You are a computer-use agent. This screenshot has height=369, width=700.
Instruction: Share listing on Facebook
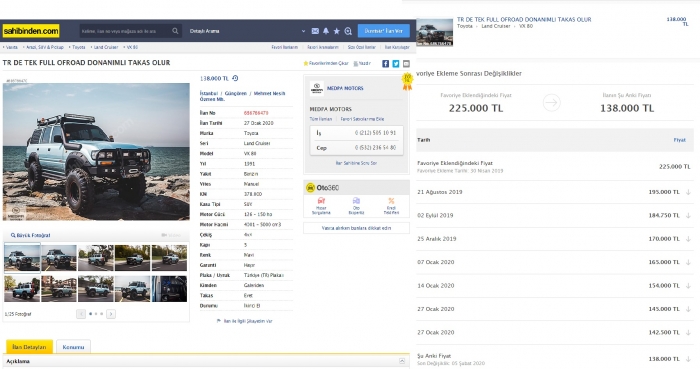pos(385,64)
